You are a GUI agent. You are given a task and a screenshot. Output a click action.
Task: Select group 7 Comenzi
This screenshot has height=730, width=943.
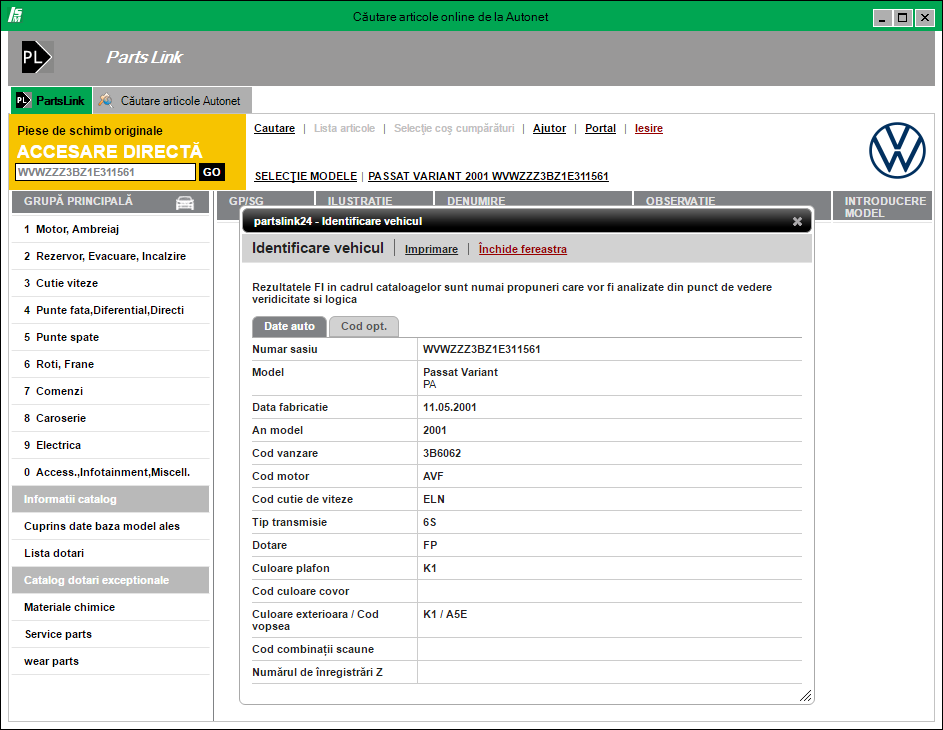coord(111,391)
